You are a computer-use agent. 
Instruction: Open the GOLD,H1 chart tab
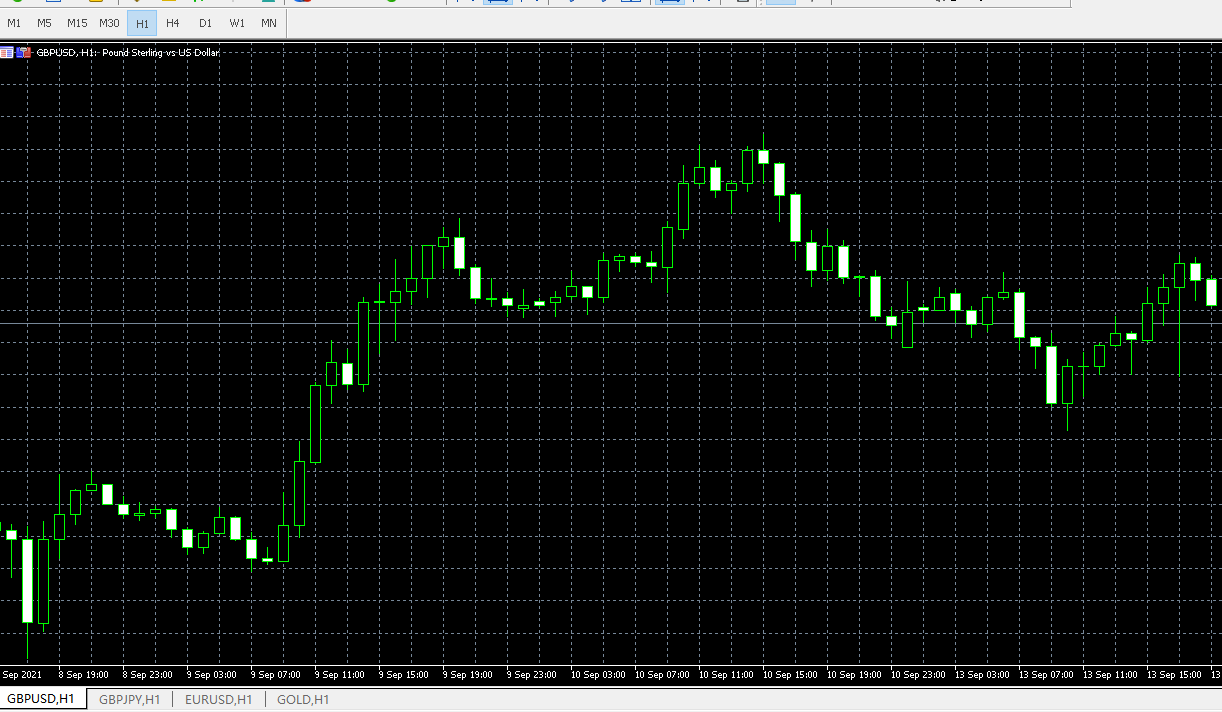point(302,700)
